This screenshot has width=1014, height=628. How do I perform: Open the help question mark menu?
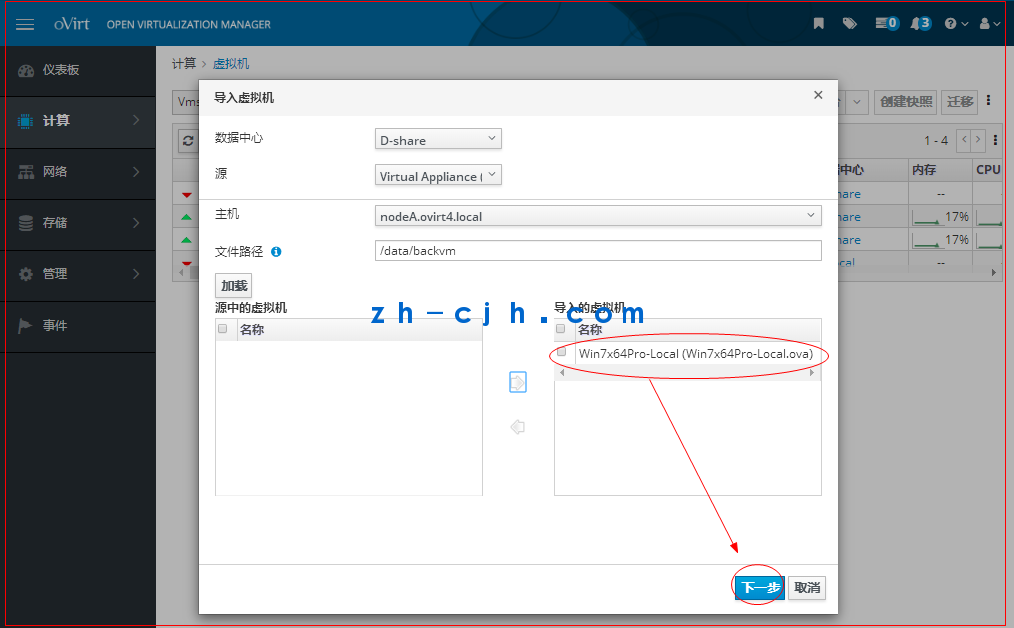pos(956,24)
